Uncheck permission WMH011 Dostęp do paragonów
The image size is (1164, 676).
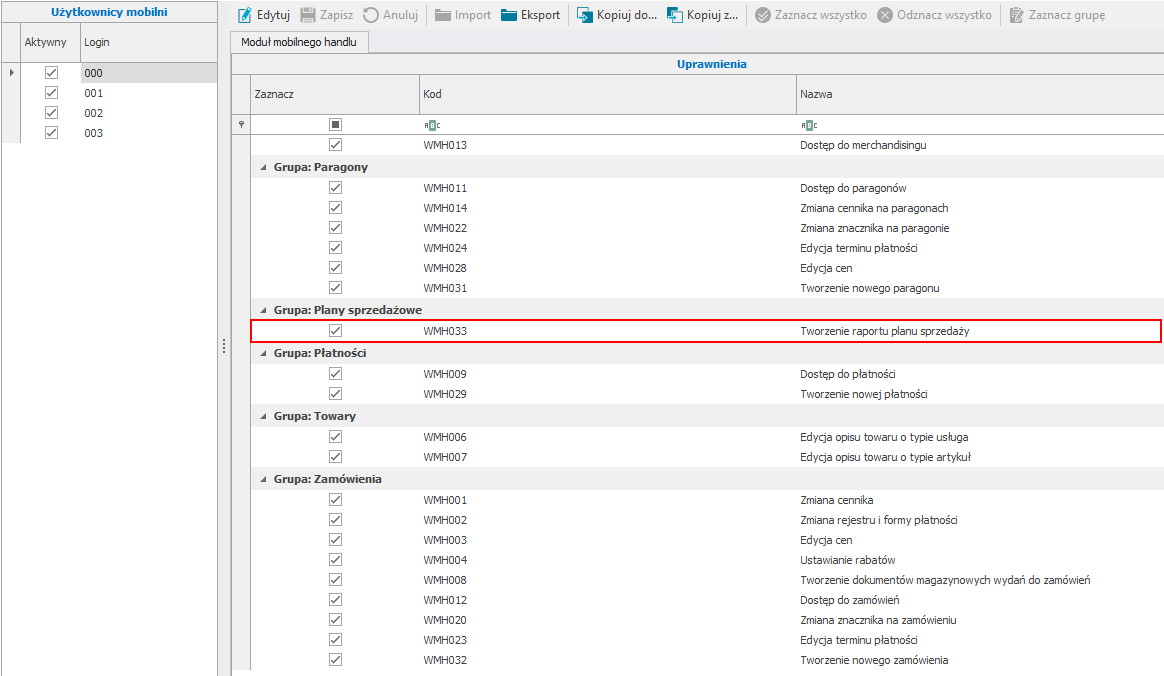[x=336, y=188]
